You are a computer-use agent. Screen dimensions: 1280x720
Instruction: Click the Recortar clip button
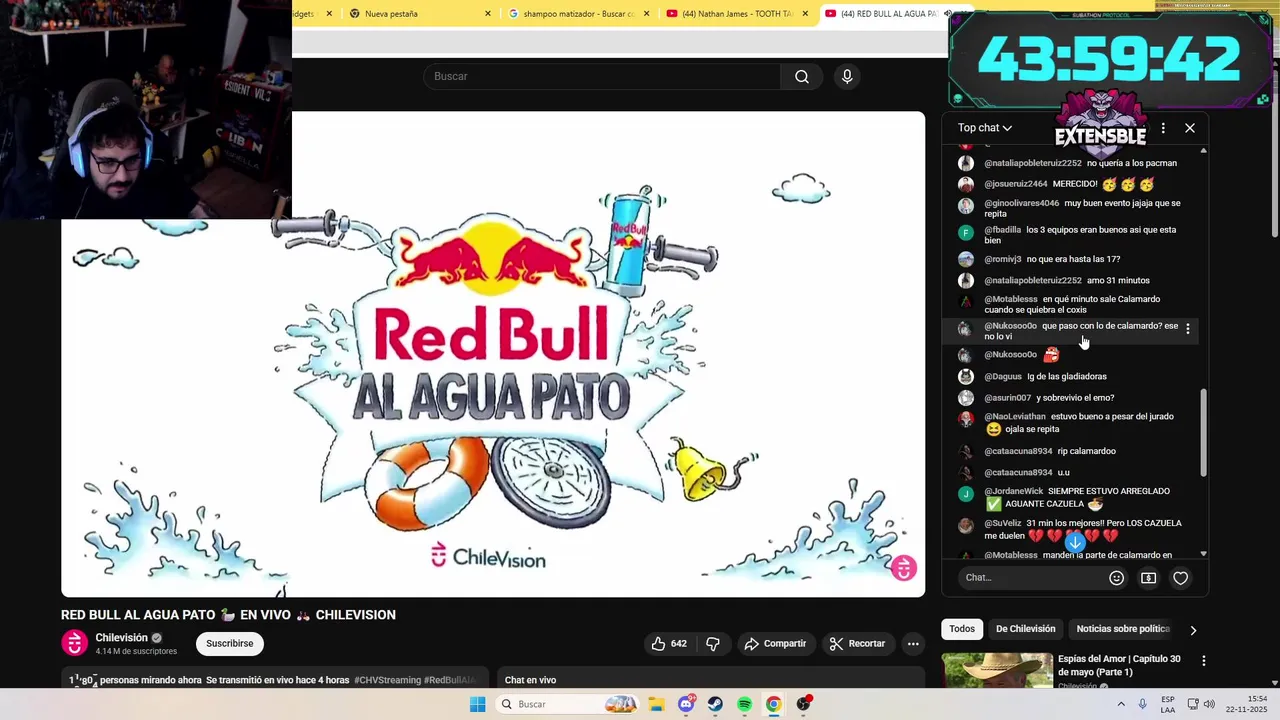coord(857,644)
